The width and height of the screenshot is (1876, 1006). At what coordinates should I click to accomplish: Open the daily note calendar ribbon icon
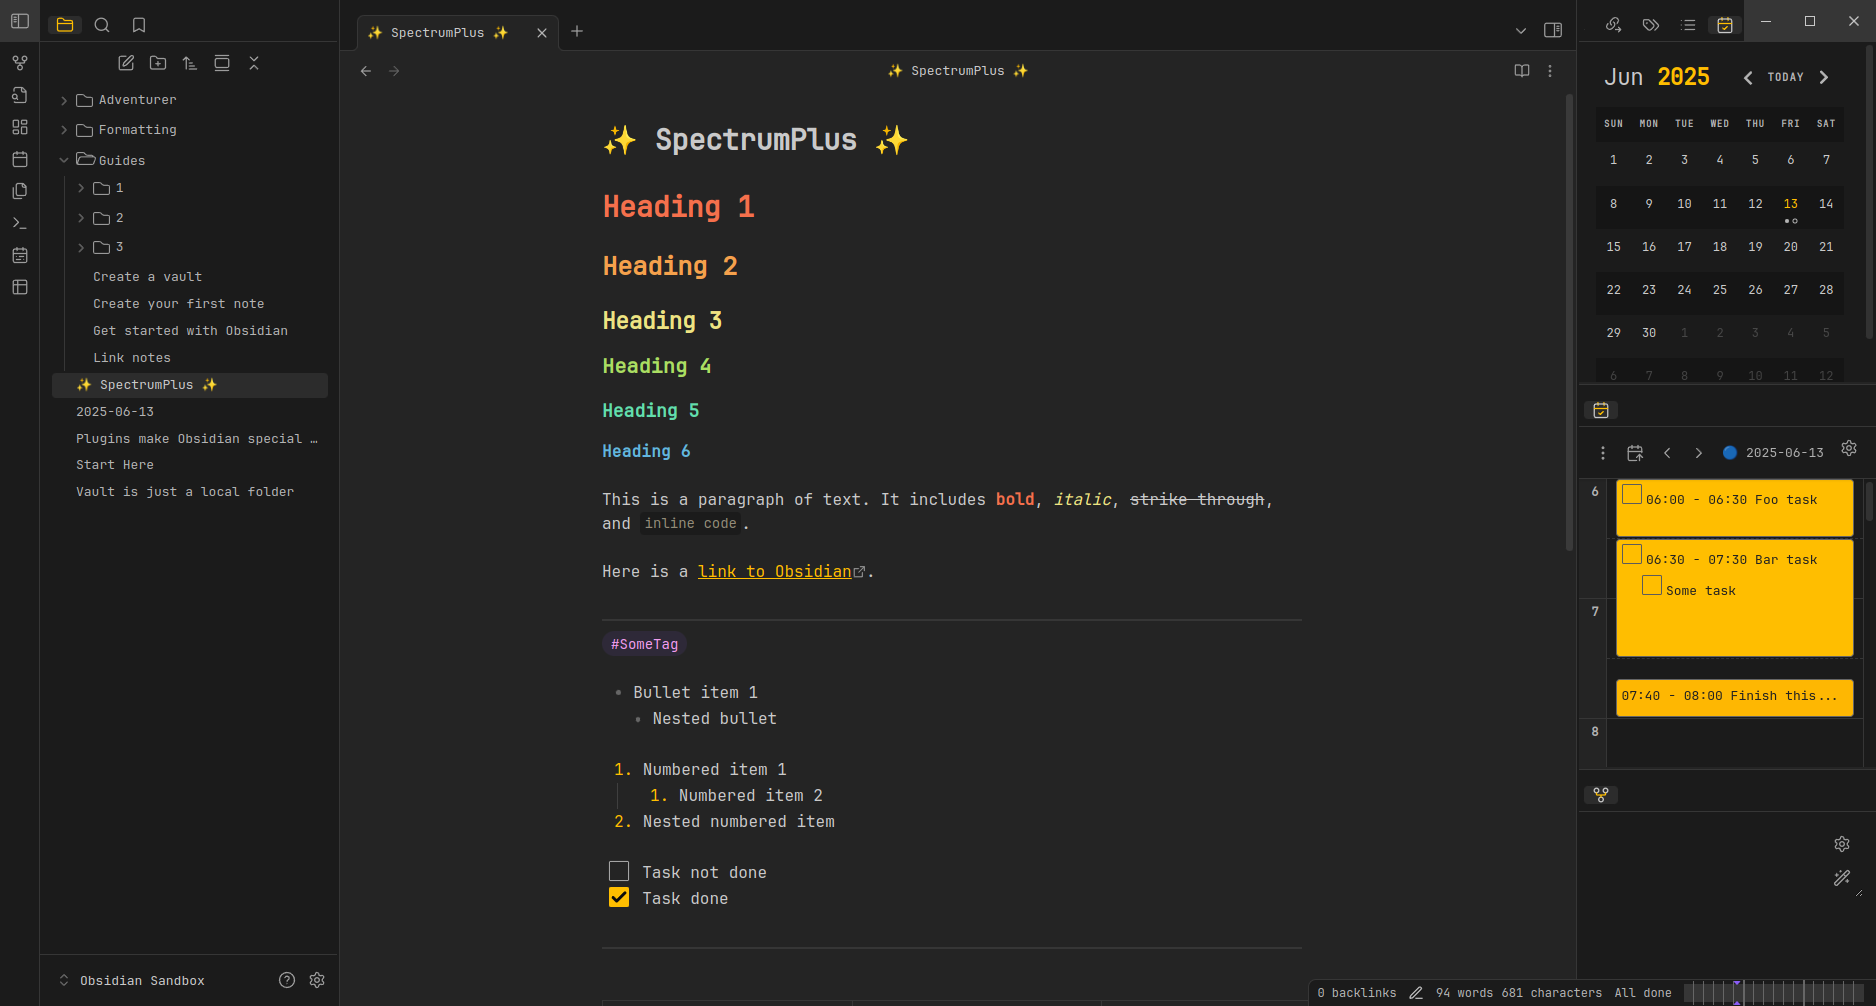[x=20, y=159]
